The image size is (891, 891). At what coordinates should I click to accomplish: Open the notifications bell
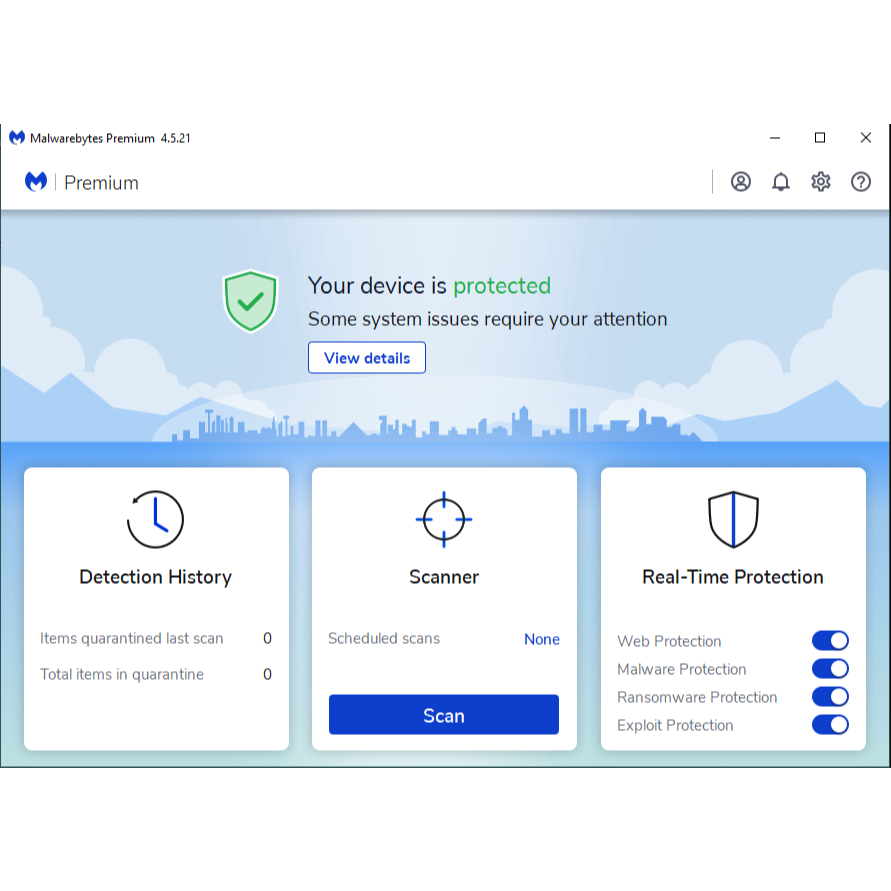point(781,182)
